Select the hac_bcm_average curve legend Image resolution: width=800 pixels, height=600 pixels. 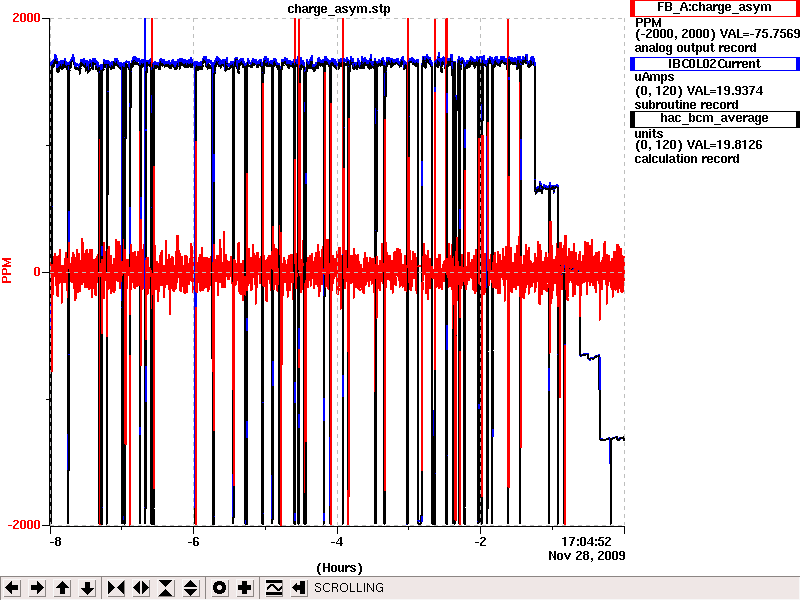pyautogui.click(x=714, y=118)
